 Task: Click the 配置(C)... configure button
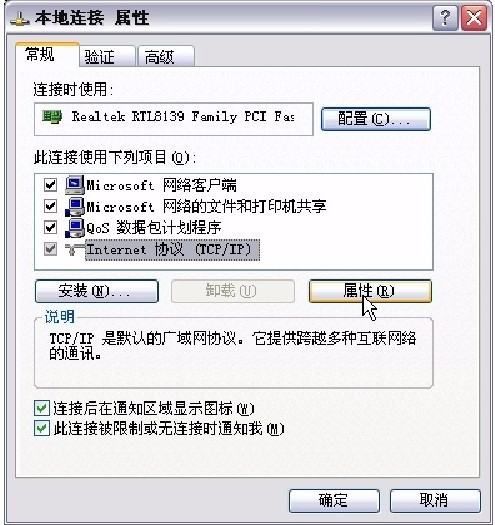tap(375, 119)
